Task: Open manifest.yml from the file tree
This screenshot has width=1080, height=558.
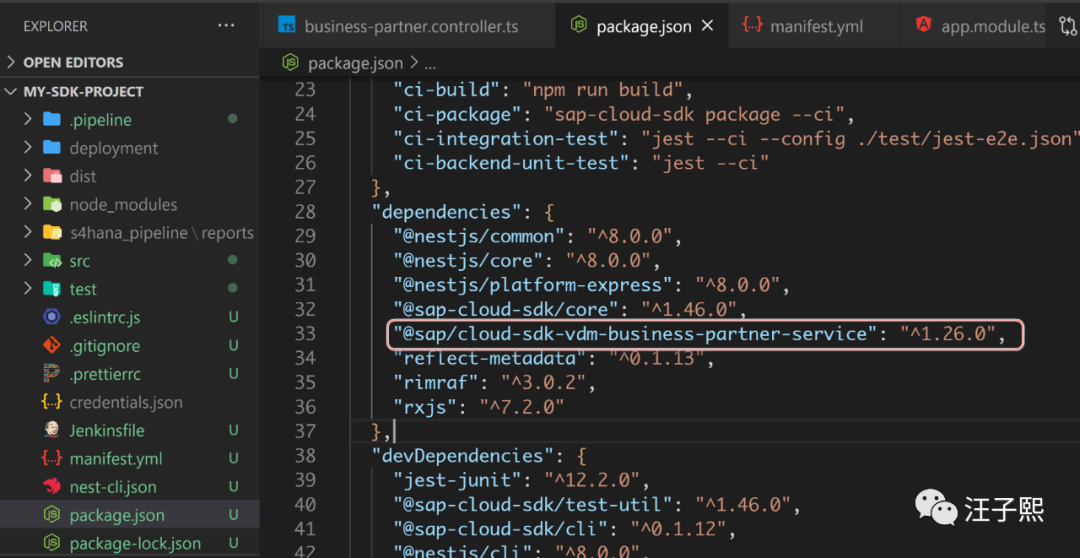Action: (115, 459)
